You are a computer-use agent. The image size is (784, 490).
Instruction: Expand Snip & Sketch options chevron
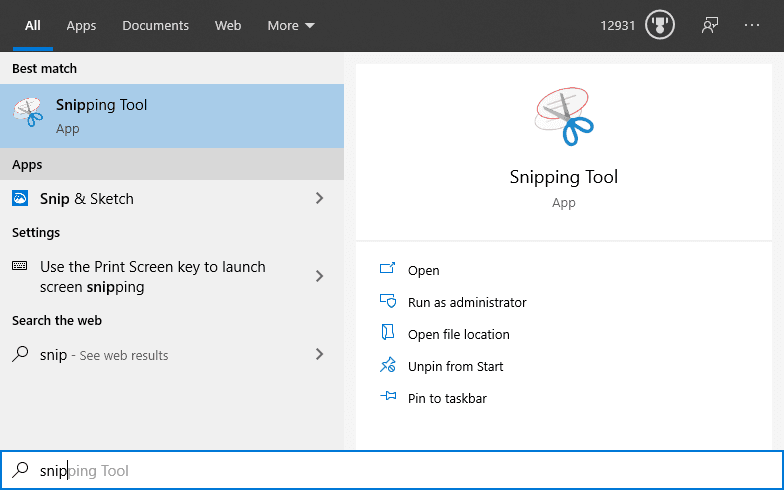click(x=319, y=199)
